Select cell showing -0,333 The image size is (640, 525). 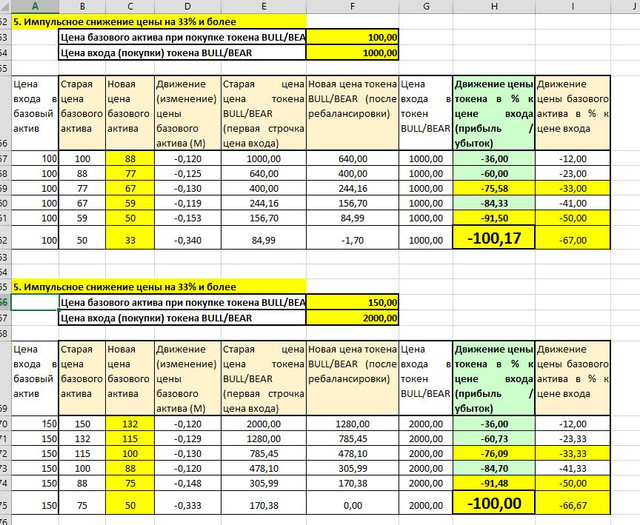click(188, 503)
